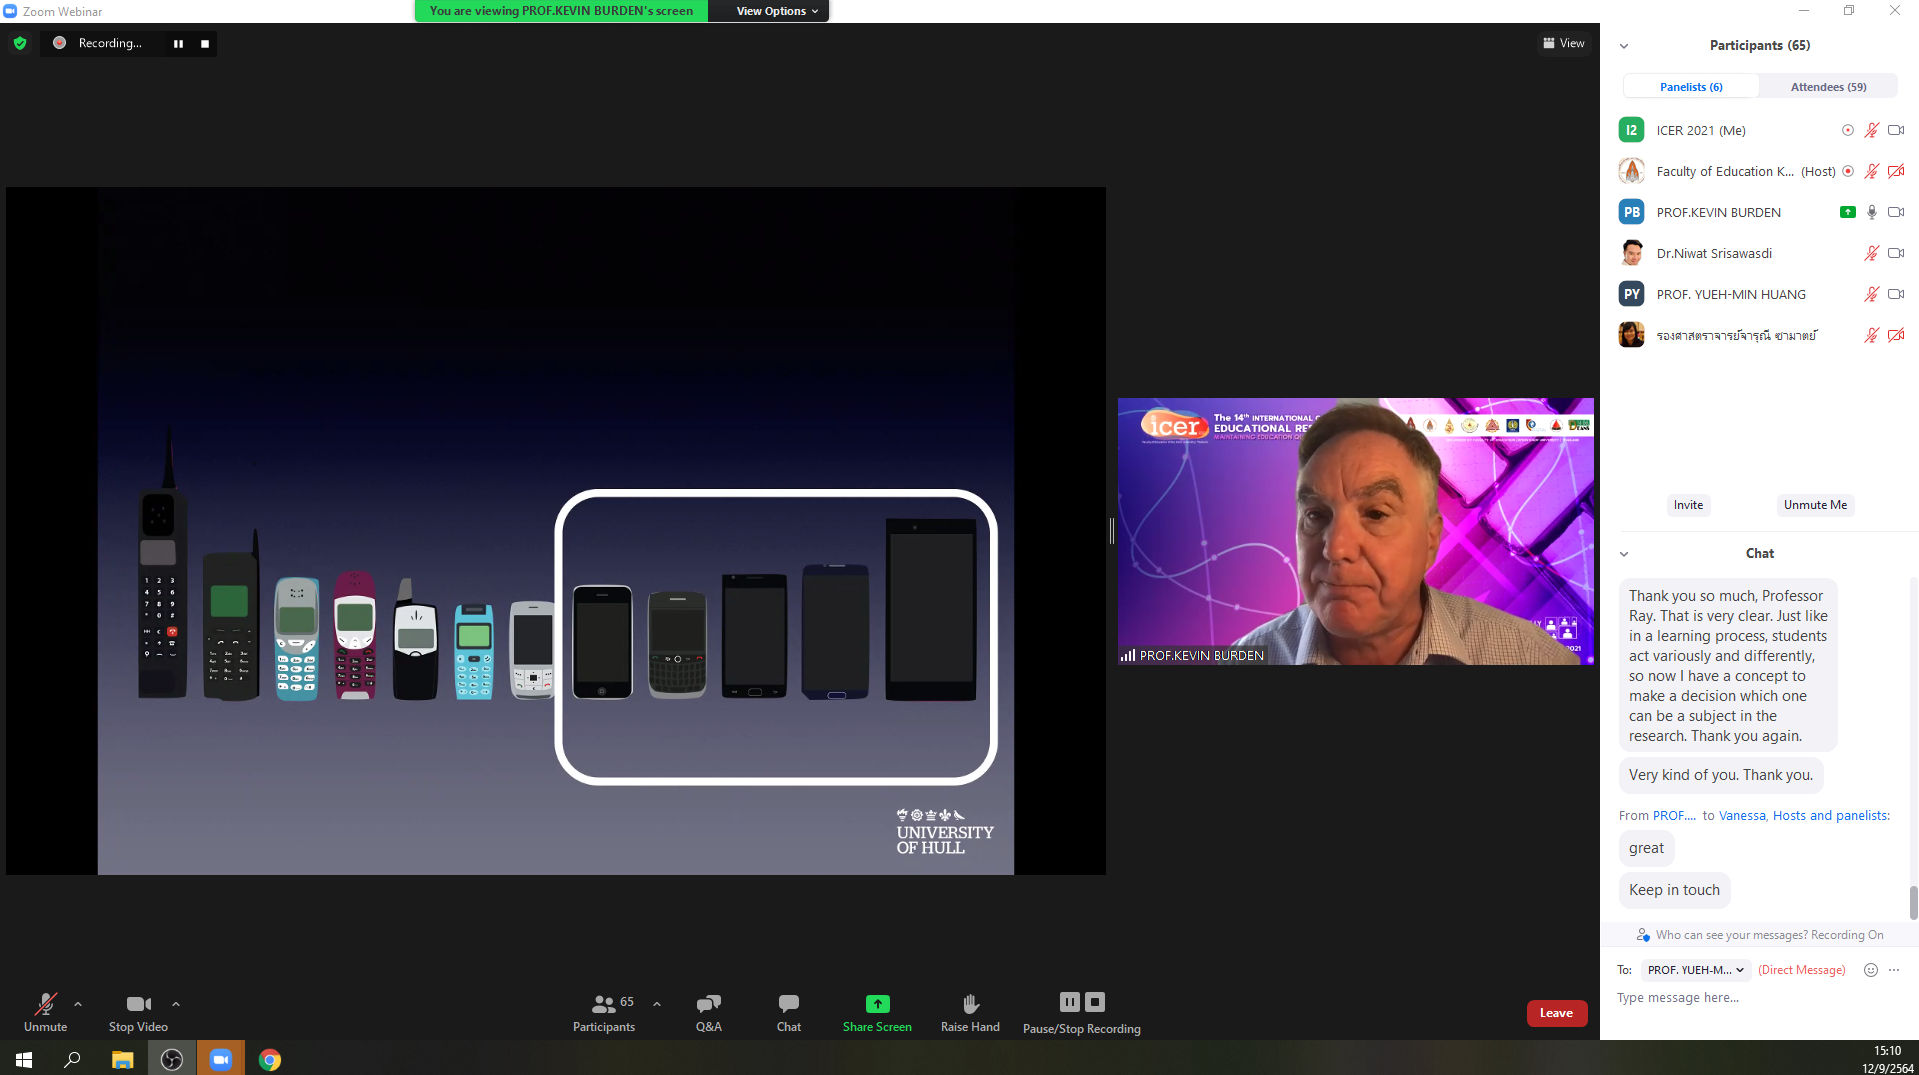The height and width of the screenshot is (1075, 1919).
Task: Click the Raise Hand icon
Action: [x=969, y=1004]
